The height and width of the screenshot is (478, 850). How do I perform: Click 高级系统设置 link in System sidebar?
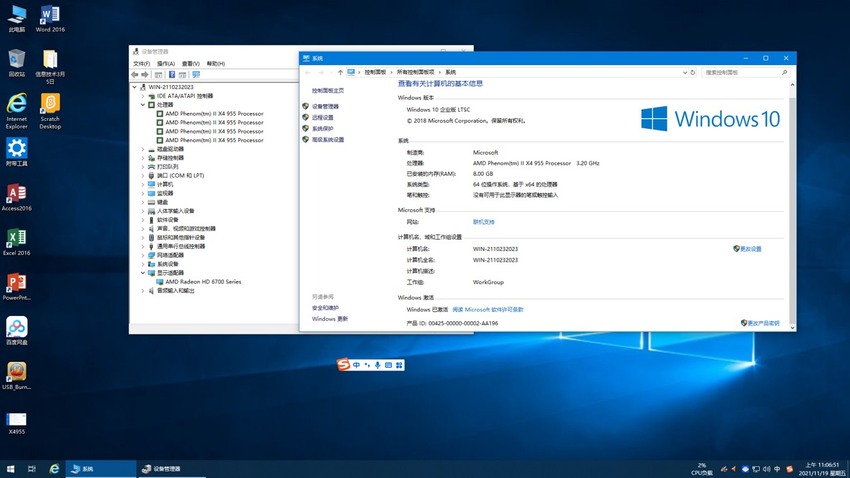pyautogui.click(x=328, y=140)
